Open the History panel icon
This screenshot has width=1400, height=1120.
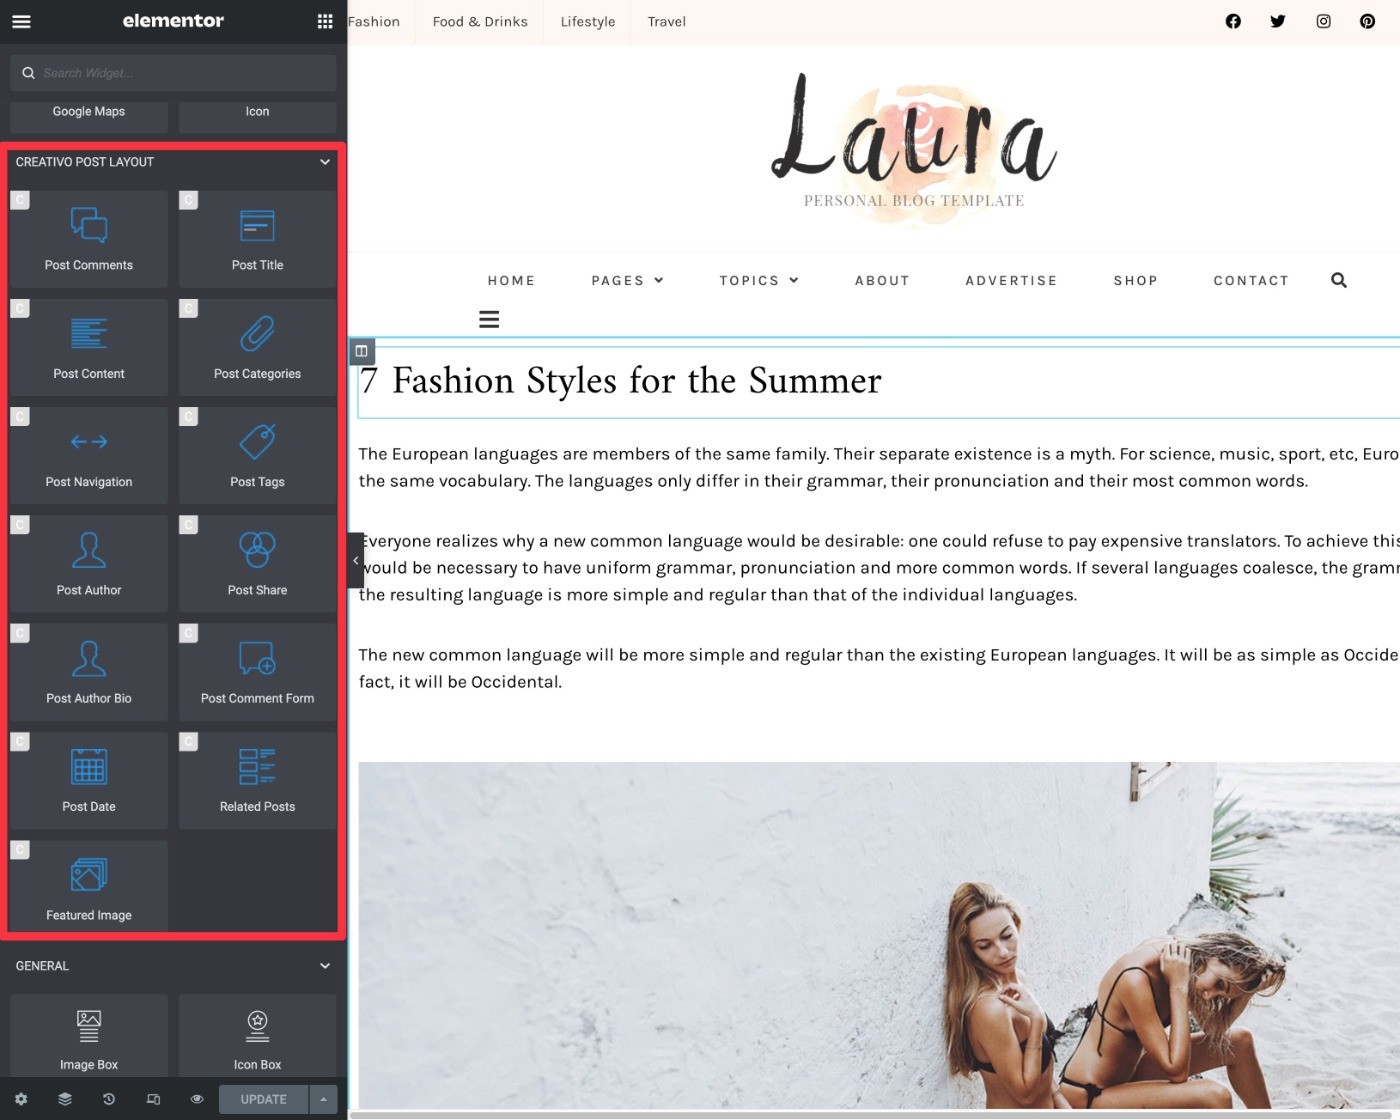click(x=109, y=1099)
